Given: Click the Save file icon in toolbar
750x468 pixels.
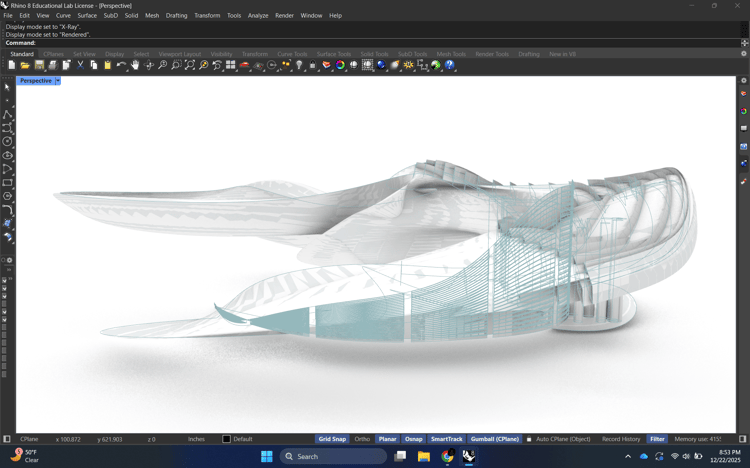Looking at the screenshot, I should [39, 65].
